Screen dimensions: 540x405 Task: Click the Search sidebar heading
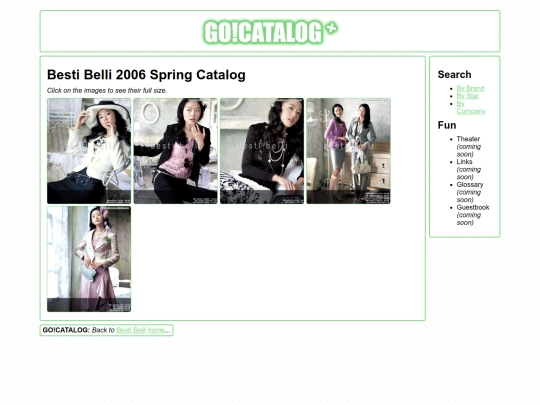coord(454,74)
